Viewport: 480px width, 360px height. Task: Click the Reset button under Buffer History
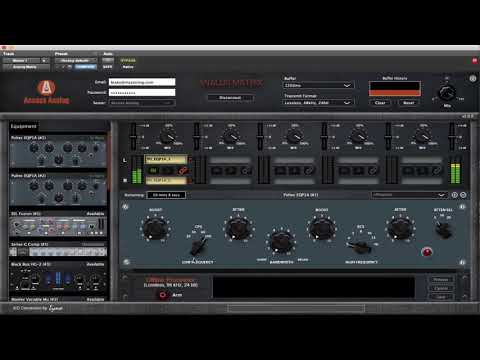(409, 103)
